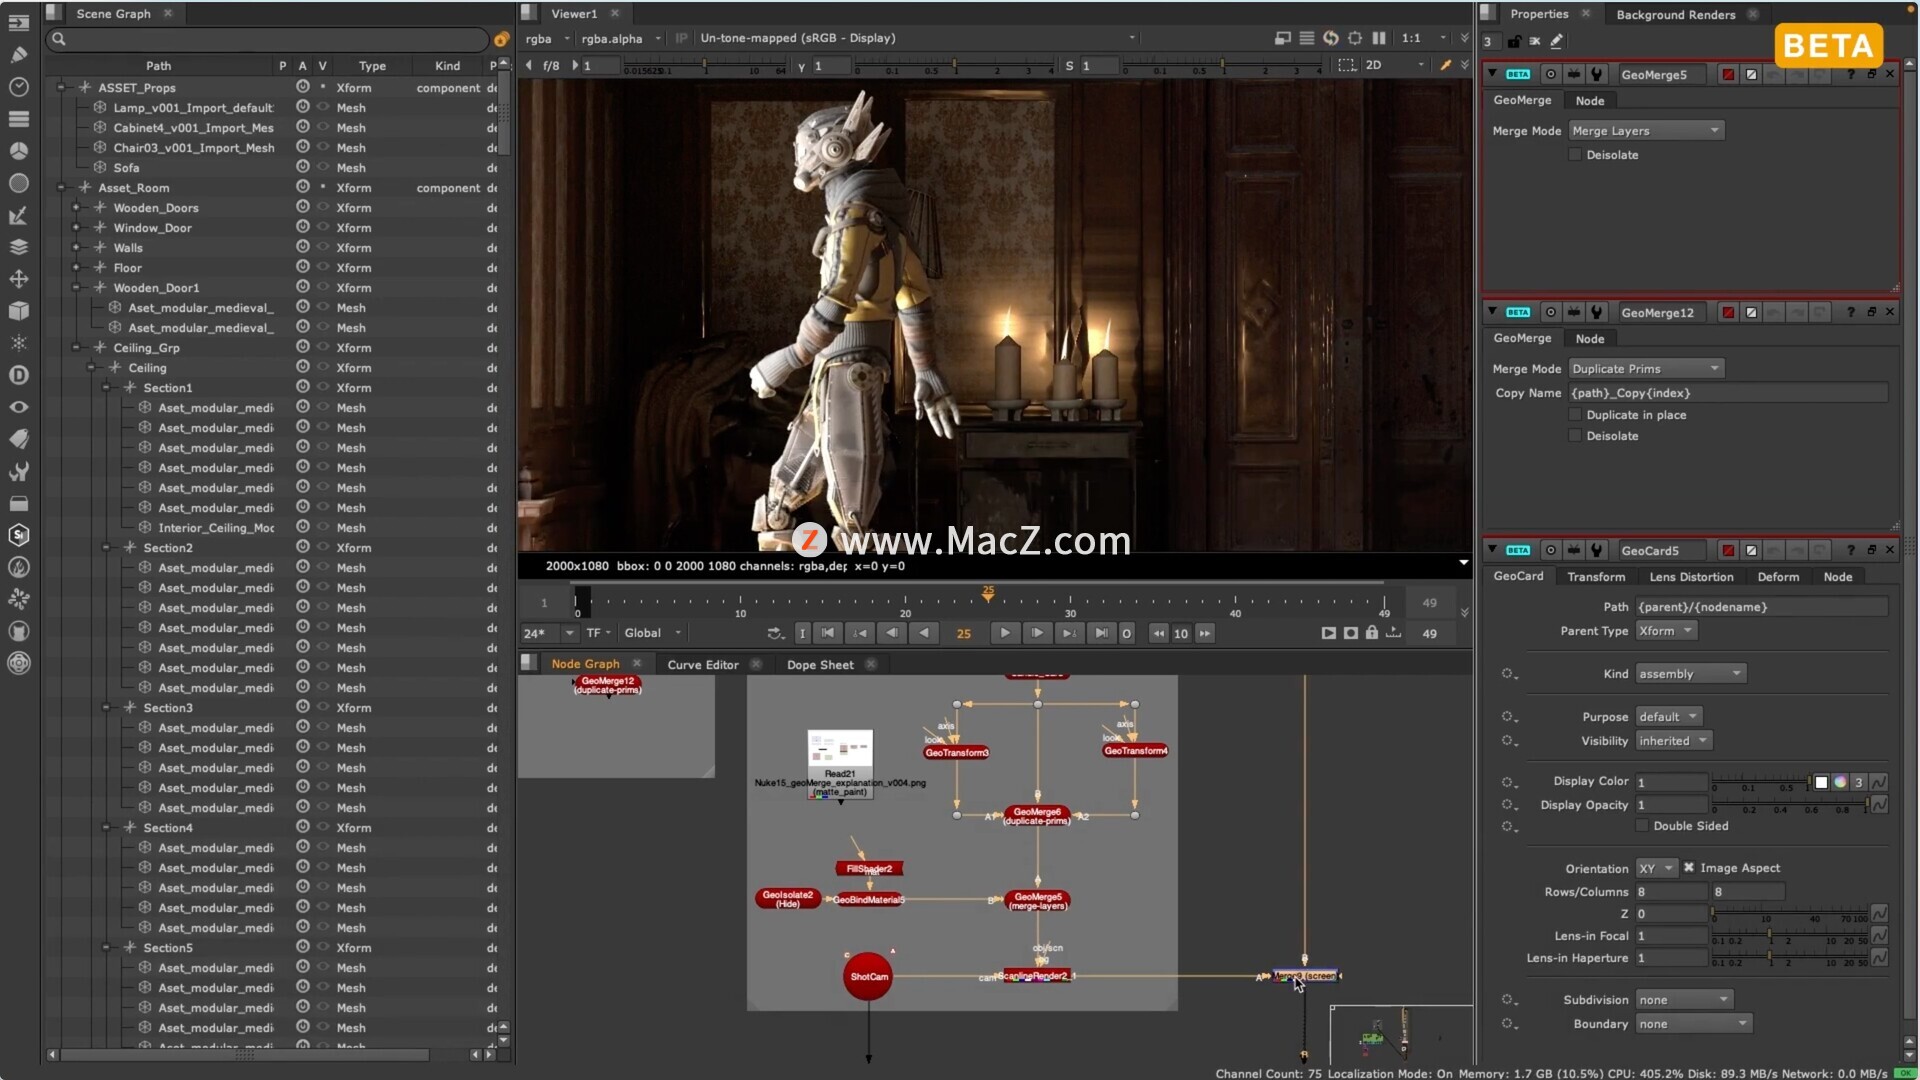Click the Properties clear all panels icon
The width and height of the screenshot is (1920, 1080).
click(1535, 41)
